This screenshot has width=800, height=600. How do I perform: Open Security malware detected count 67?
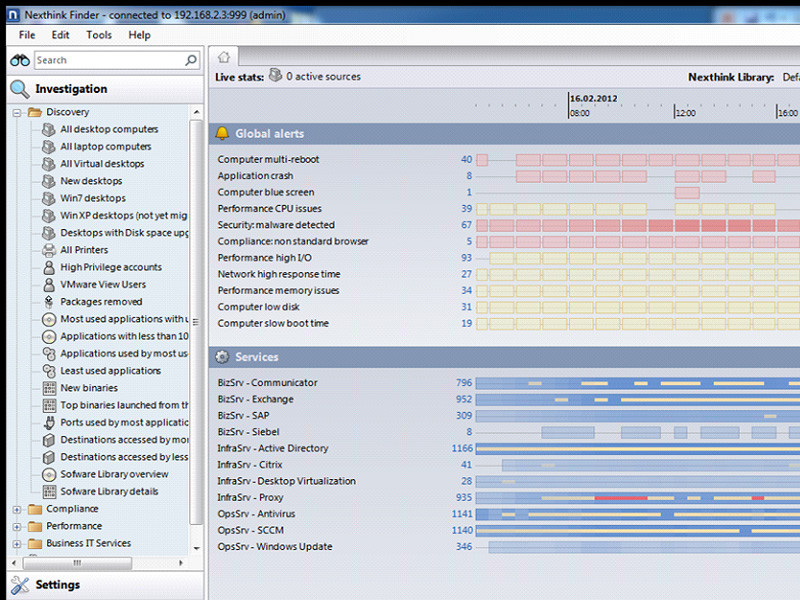[466, 225]
